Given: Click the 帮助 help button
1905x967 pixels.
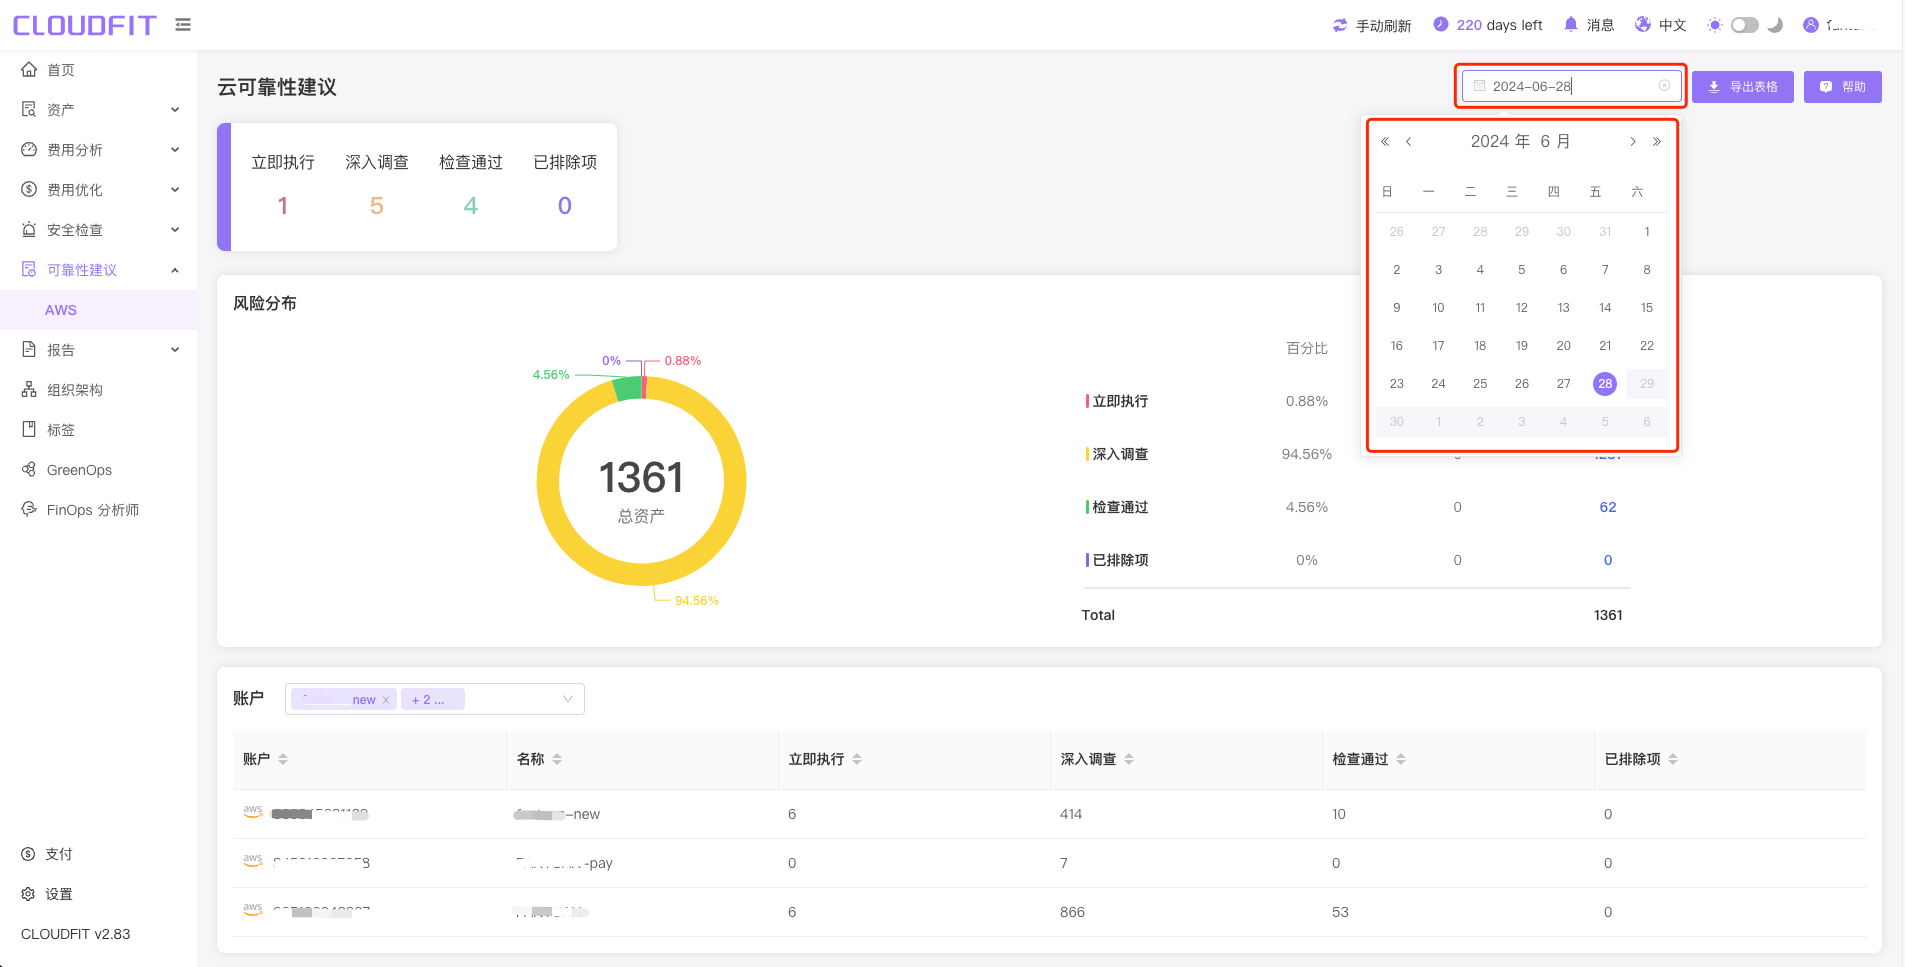Looking at the screenshot, I should 1842,87.
